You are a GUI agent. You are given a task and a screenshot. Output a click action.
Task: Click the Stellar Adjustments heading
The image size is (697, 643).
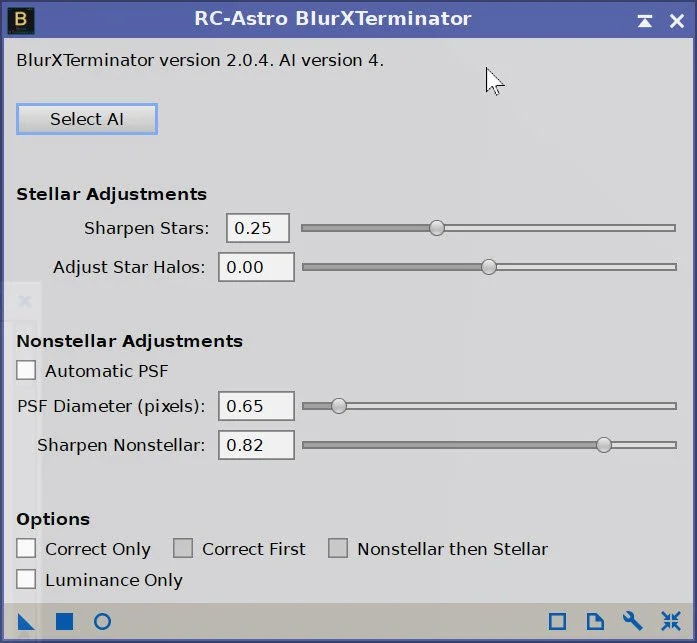[x=112, y=194]
